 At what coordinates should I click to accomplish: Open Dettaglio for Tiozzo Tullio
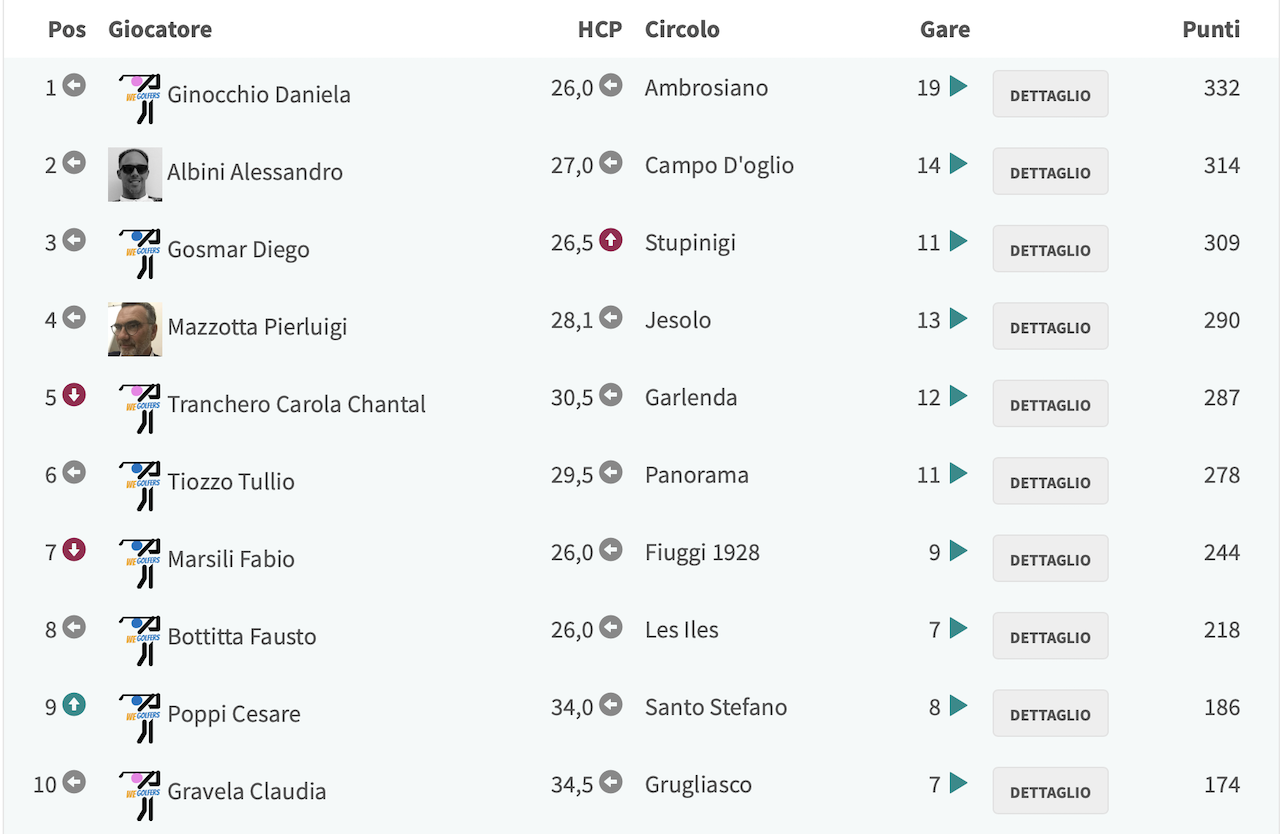[x=1050, y=481]
